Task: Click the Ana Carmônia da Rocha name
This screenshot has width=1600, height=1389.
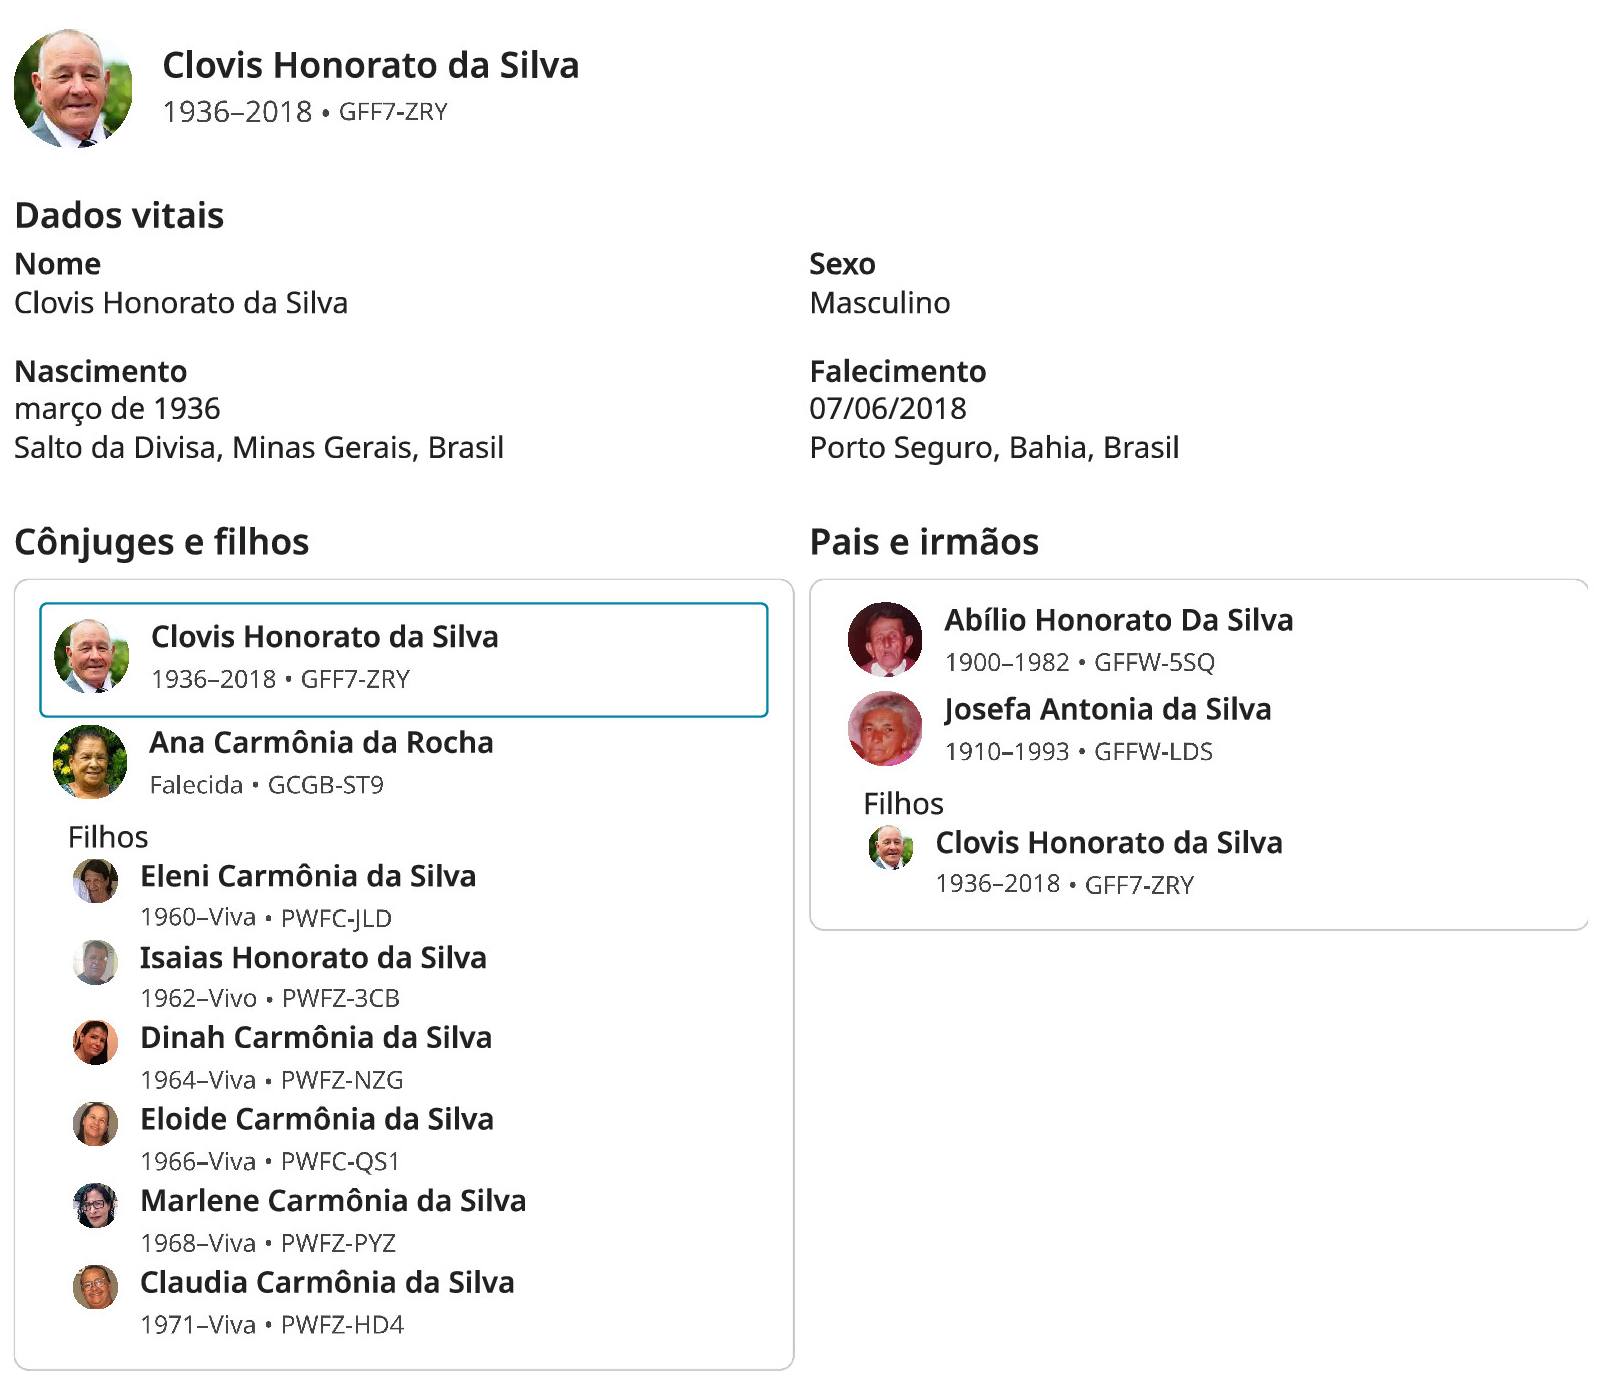Action: coord(321,743)
